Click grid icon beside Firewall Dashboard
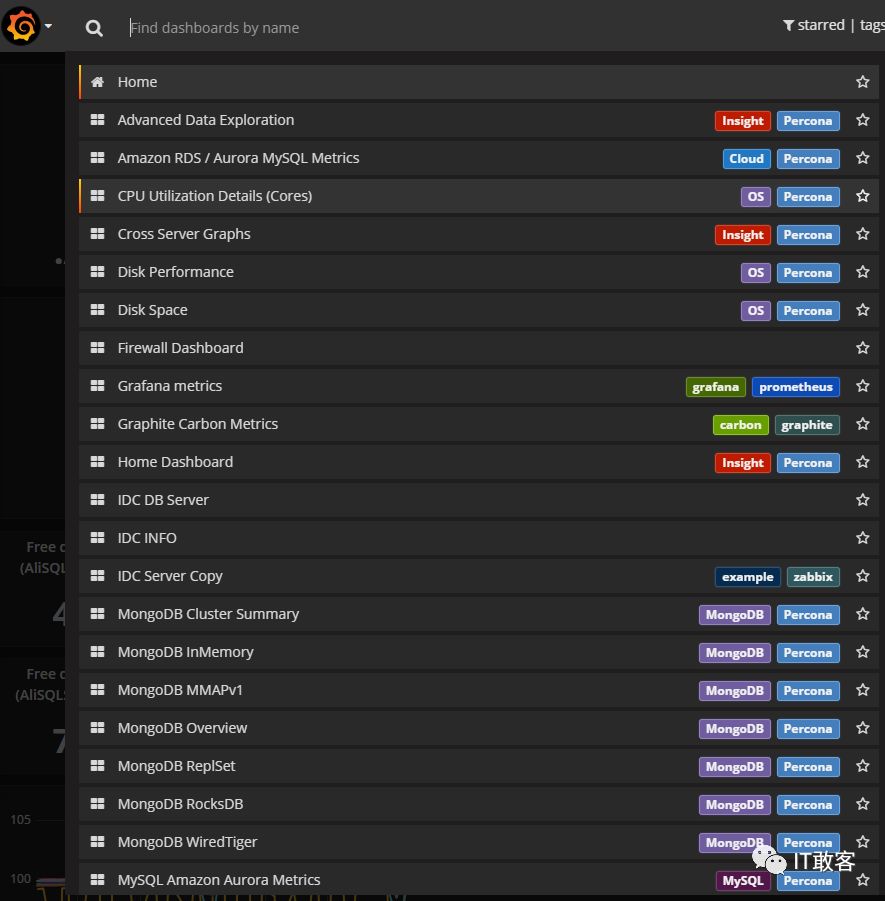The height and width of the screenshot is (901, 885). point(97,348)
